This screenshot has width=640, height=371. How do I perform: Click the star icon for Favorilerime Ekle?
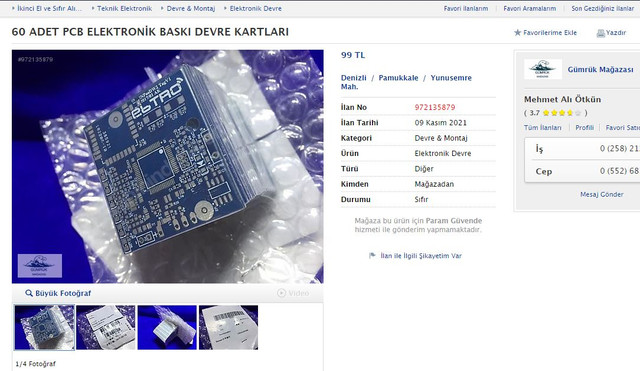518,33
